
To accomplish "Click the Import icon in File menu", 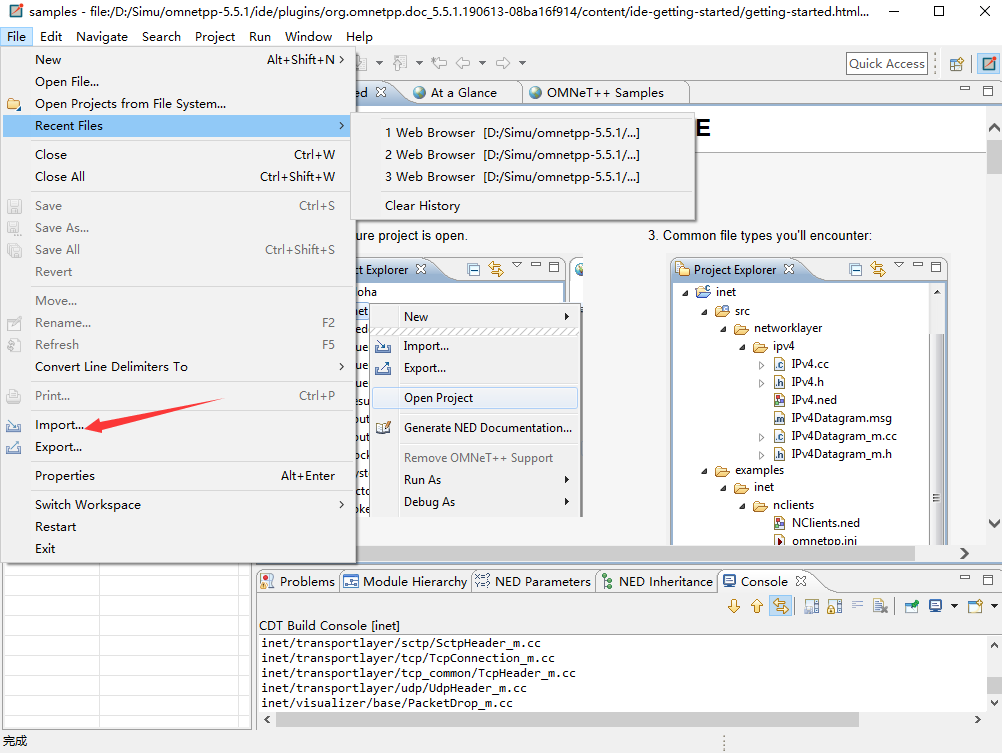I will tap(13, 426).
